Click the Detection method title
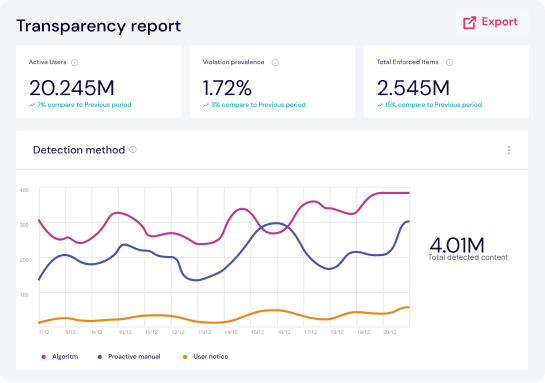This screenshot has width=545, height=383. 79,150
